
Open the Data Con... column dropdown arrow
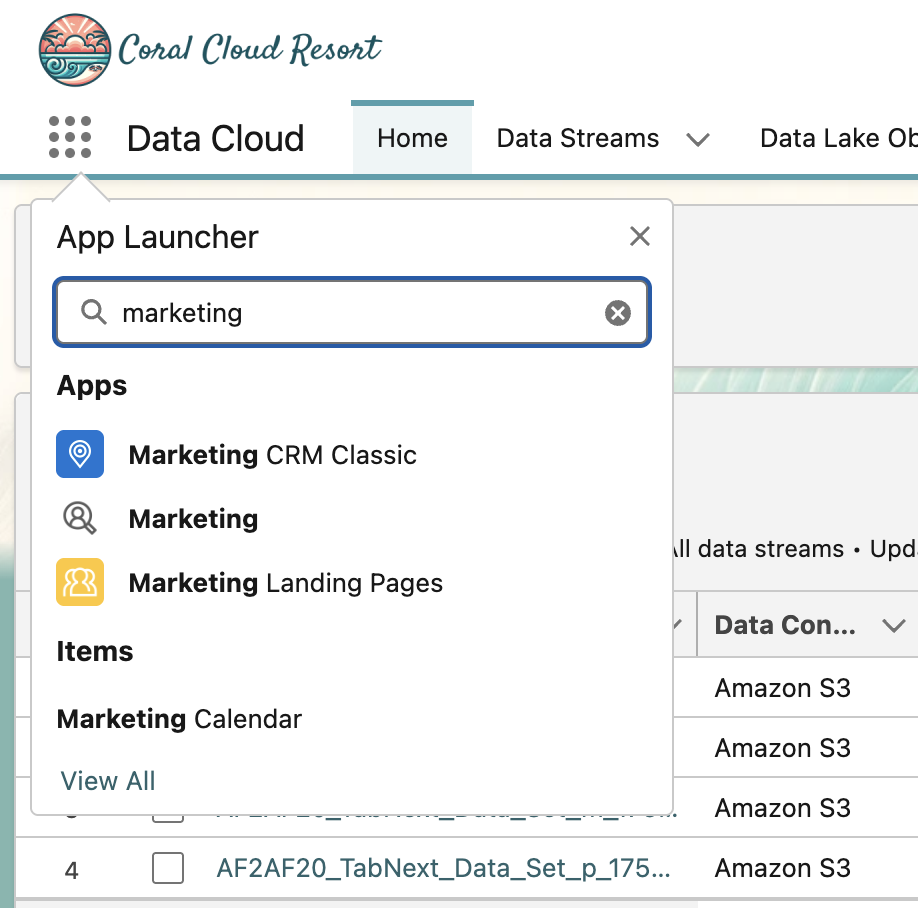click(893, 626)
